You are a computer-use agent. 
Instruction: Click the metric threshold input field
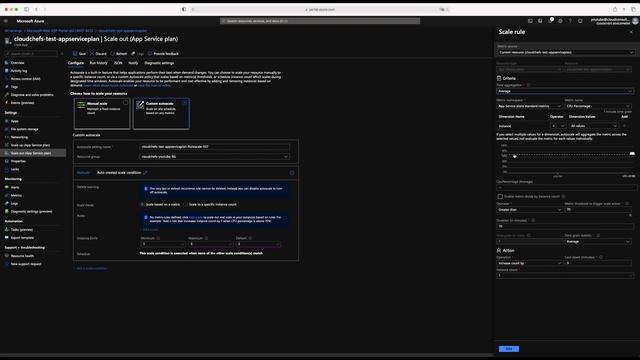[598, 210]
